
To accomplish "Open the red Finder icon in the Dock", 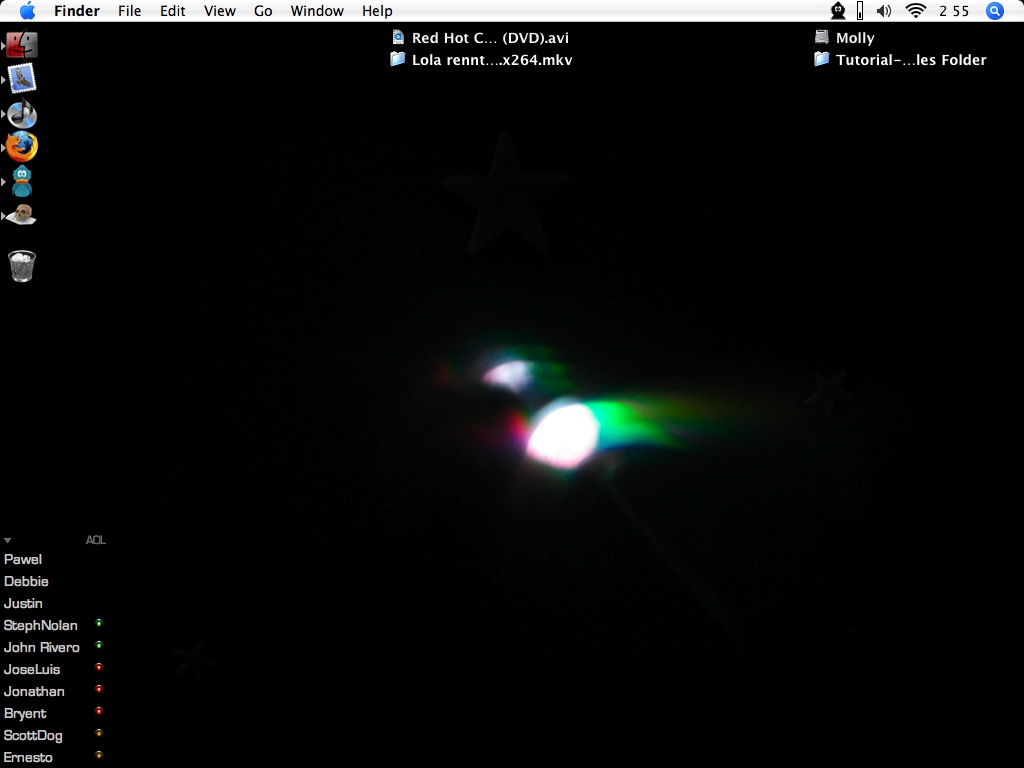I will tap(22, 44).
